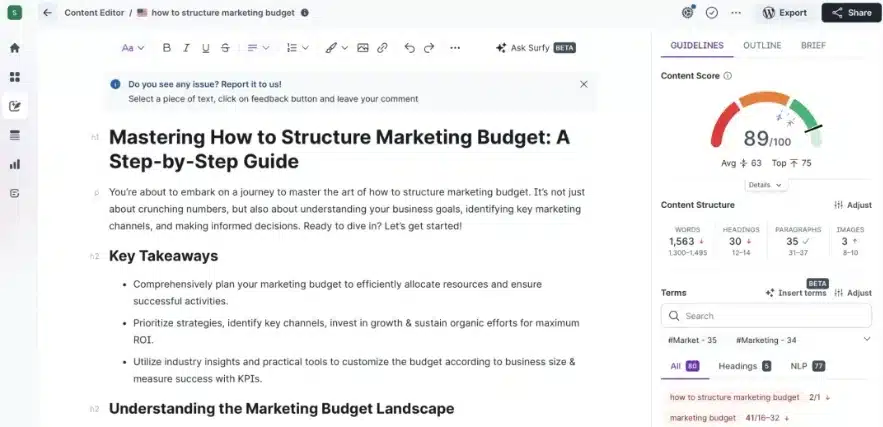Switch to the Outline tab
This screenshot has width=883, height=427.
pyautogui.click(x=762, y=46)
